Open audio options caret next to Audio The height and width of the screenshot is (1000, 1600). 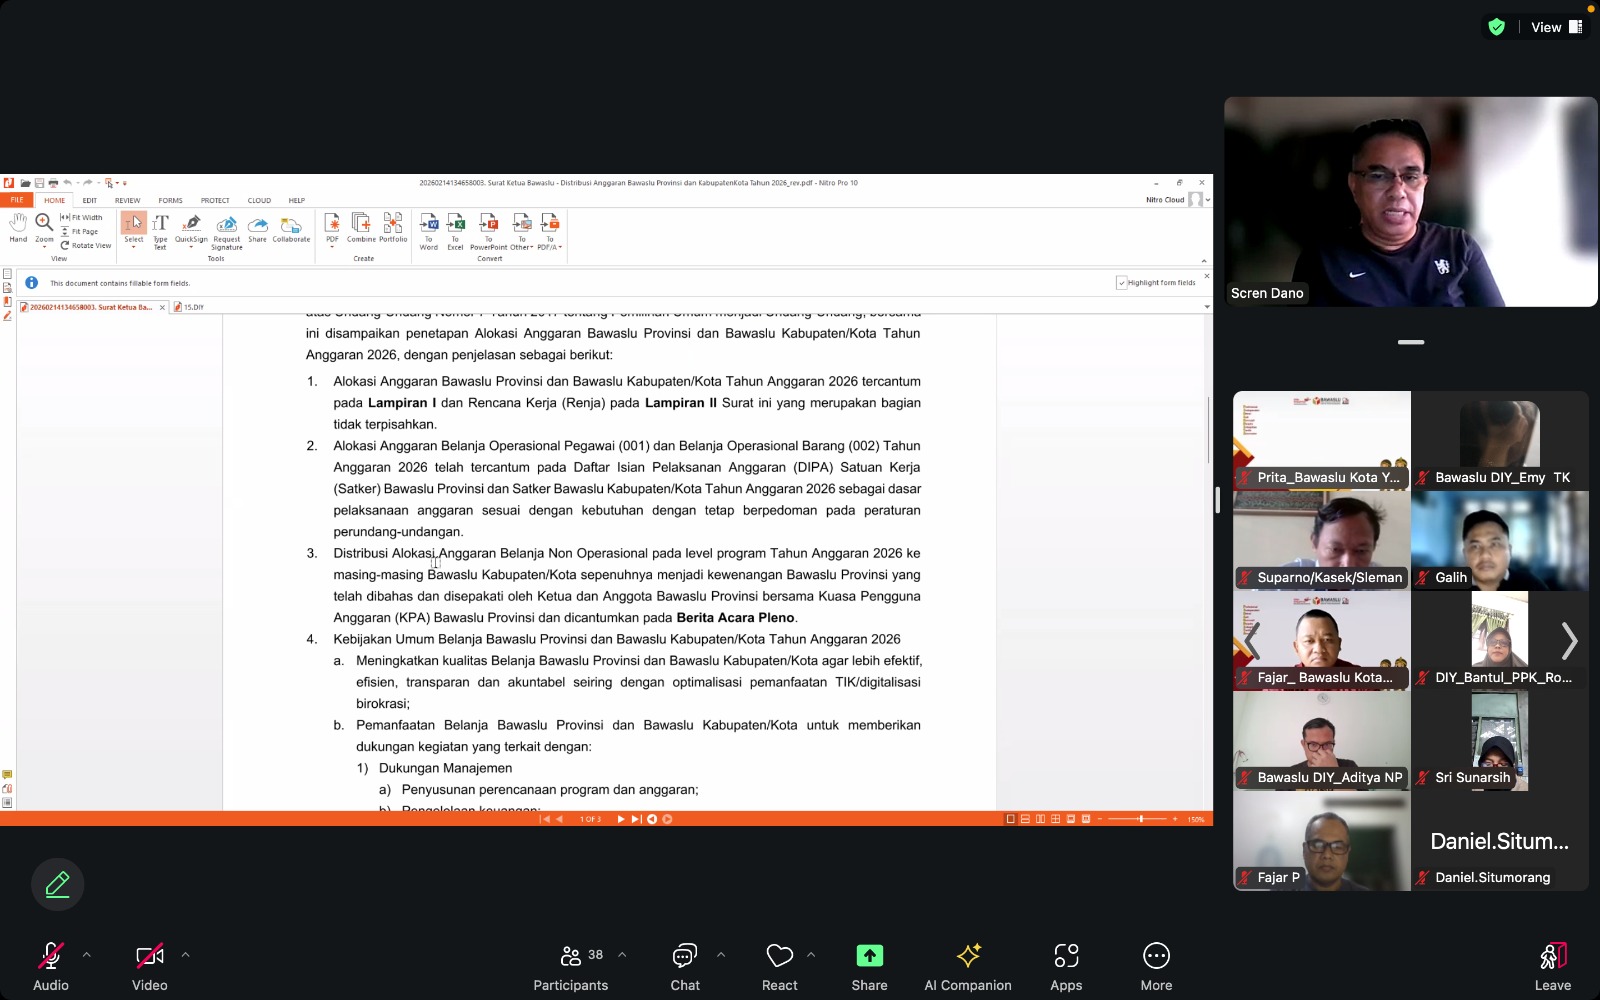pos(87,955)
